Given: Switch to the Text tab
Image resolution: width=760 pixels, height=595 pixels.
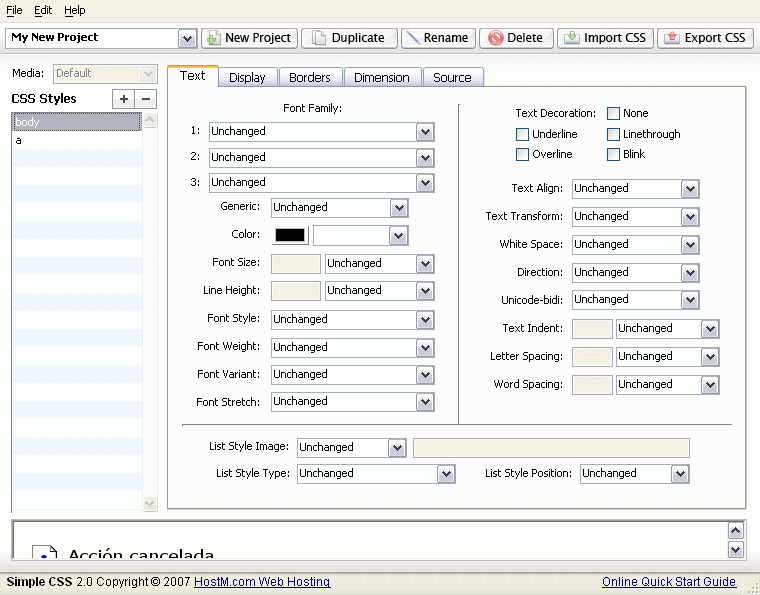Looking at the screenshot, I should tap(192, 76).
